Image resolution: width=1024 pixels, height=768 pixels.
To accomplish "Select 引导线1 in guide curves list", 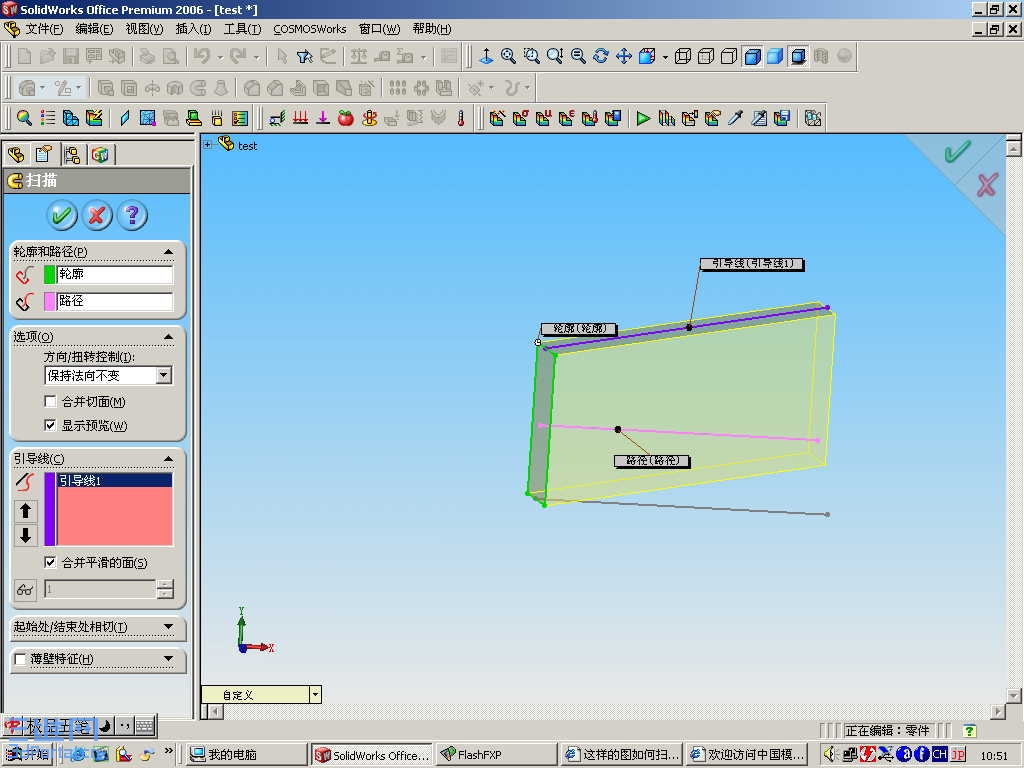I will pyautogui.click(x=114, y=480).
